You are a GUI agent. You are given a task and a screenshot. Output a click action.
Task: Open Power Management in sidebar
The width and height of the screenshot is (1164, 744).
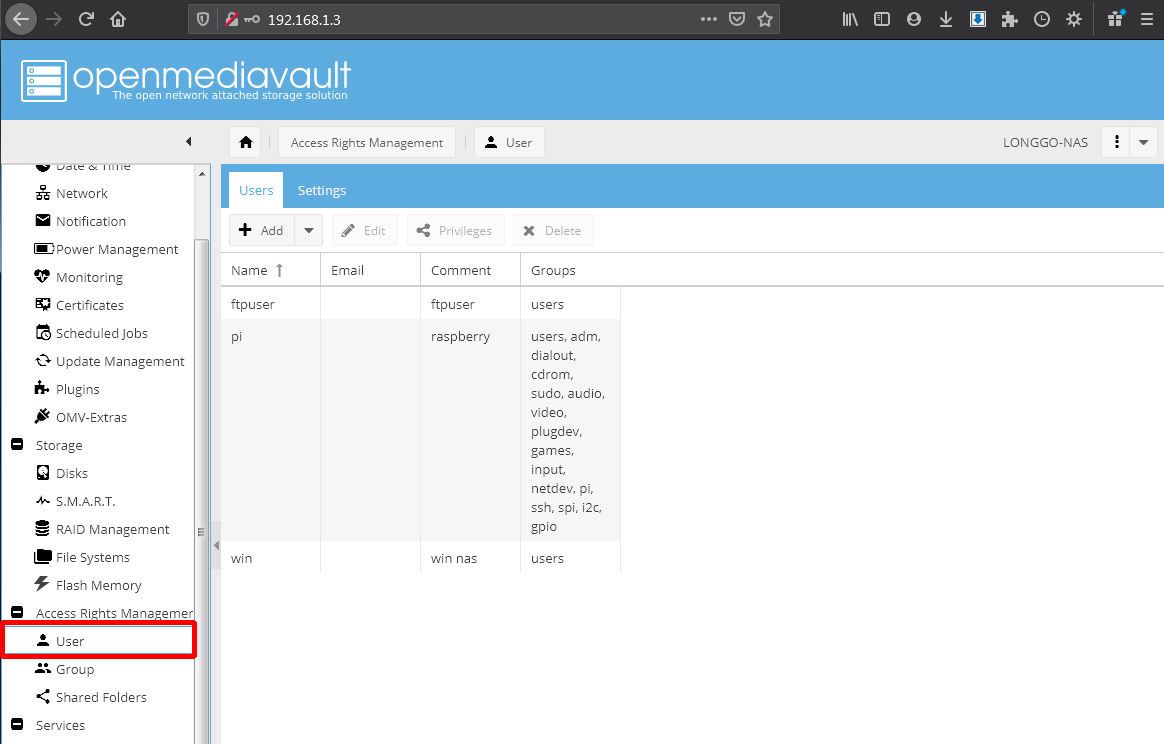point(117,249)
